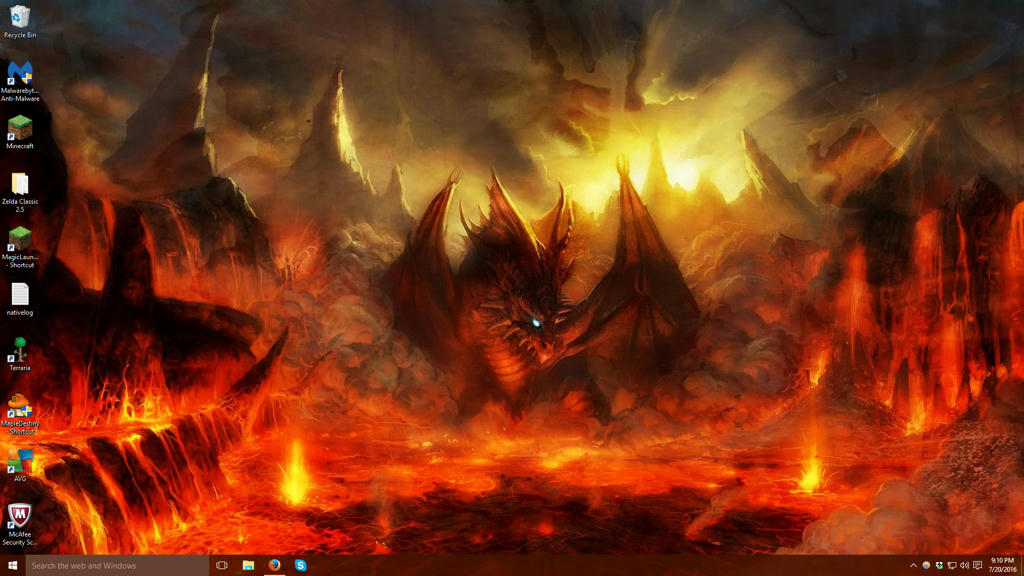Viewport: 1024px width, 576px height.
Task: Select the Recycle Bin desktop icon
Action: [20, 21]
